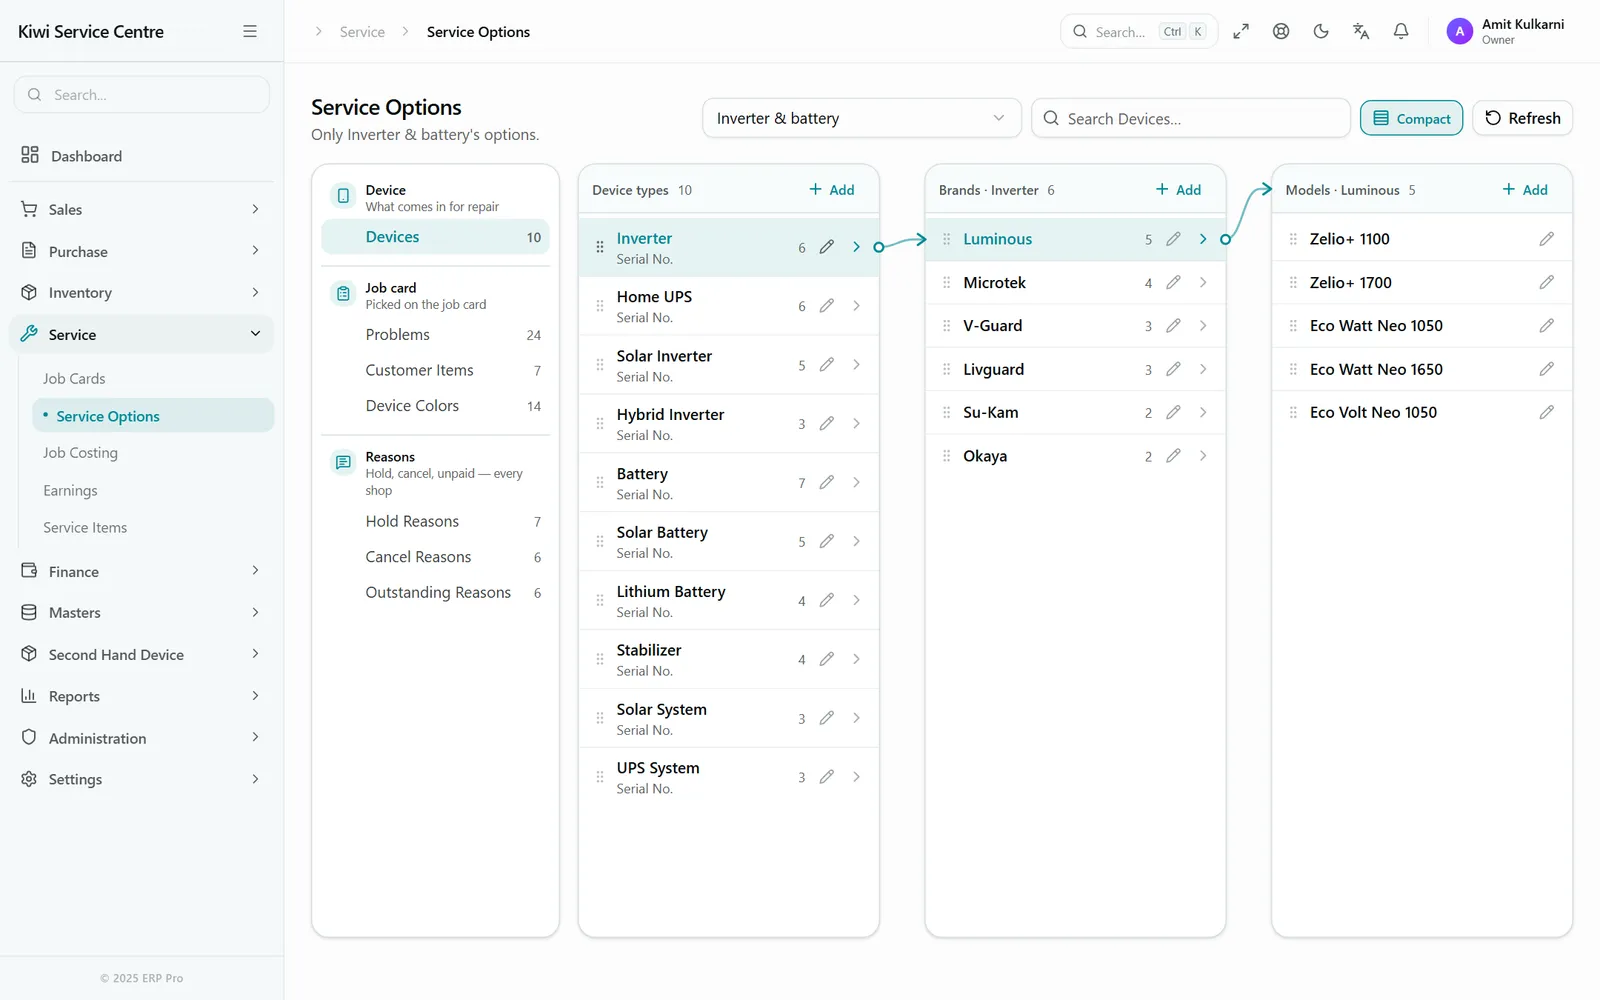The height and width of the screenshot is (1000, 1600).
Task: Edit the Microtek brand pencil icon
Action: coord(1174,283)
